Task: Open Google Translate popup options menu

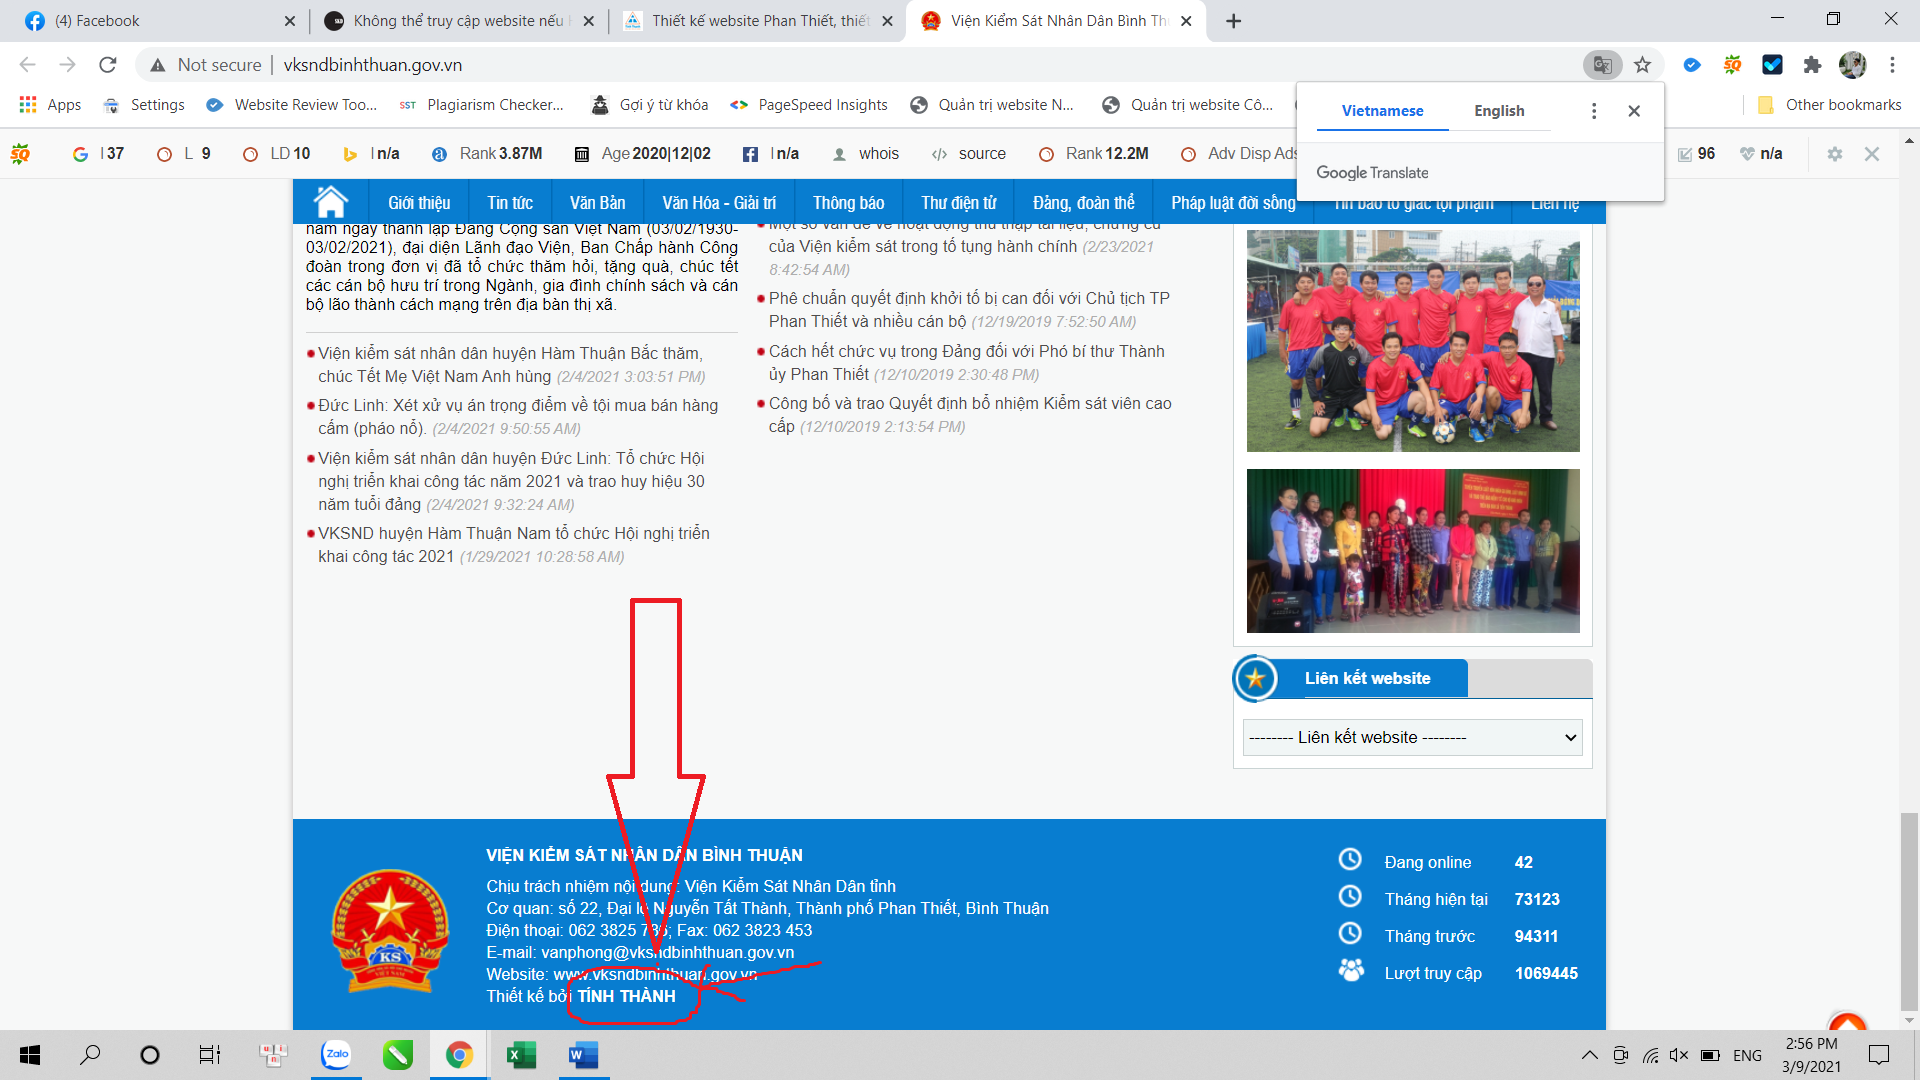Action: (x=1594, y=111)
